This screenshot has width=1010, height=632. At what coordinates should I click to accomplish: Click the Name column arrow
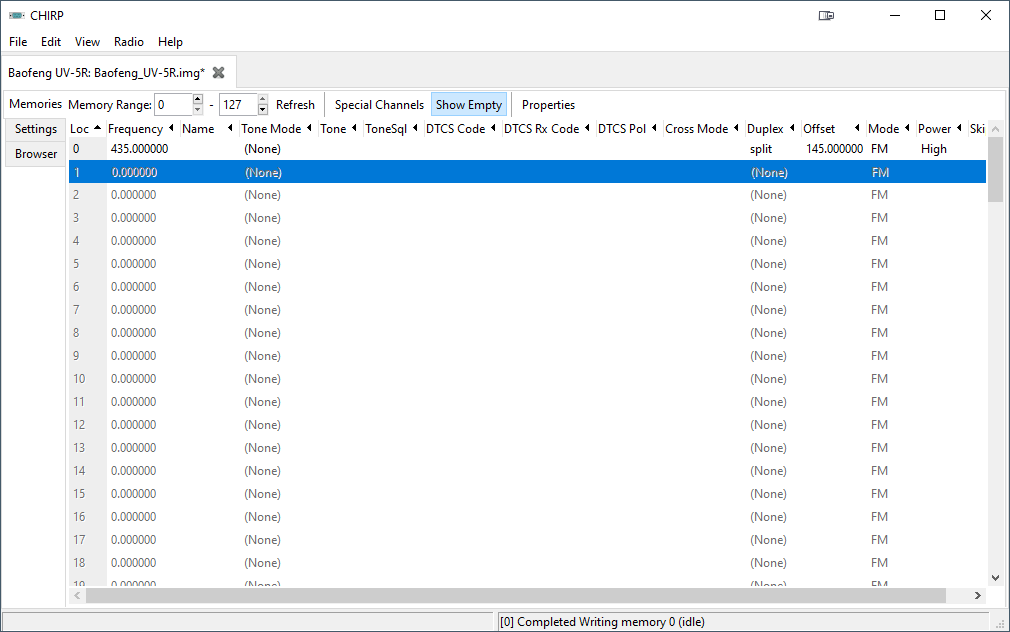tap(230, 128)
